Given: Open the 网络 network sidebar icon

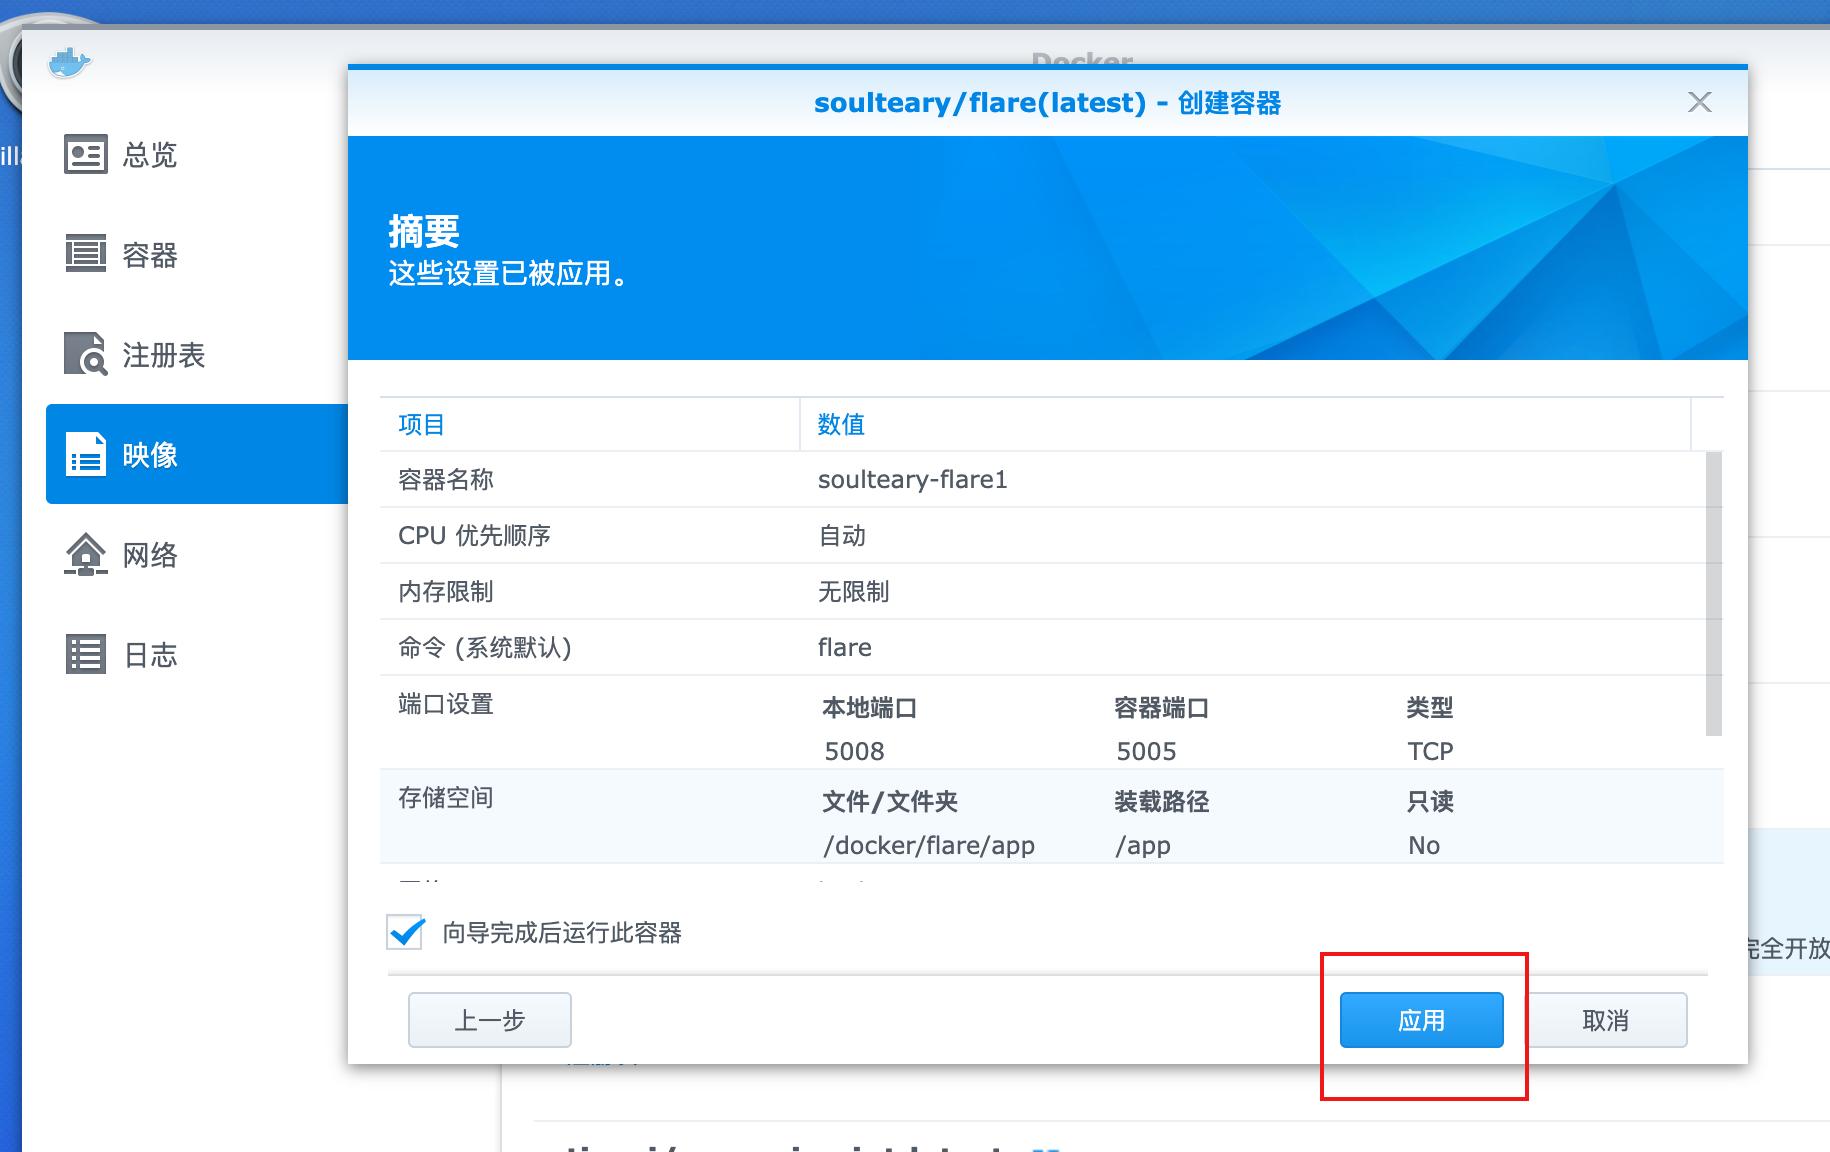Looking at the screenshot, I should [85, 555].
